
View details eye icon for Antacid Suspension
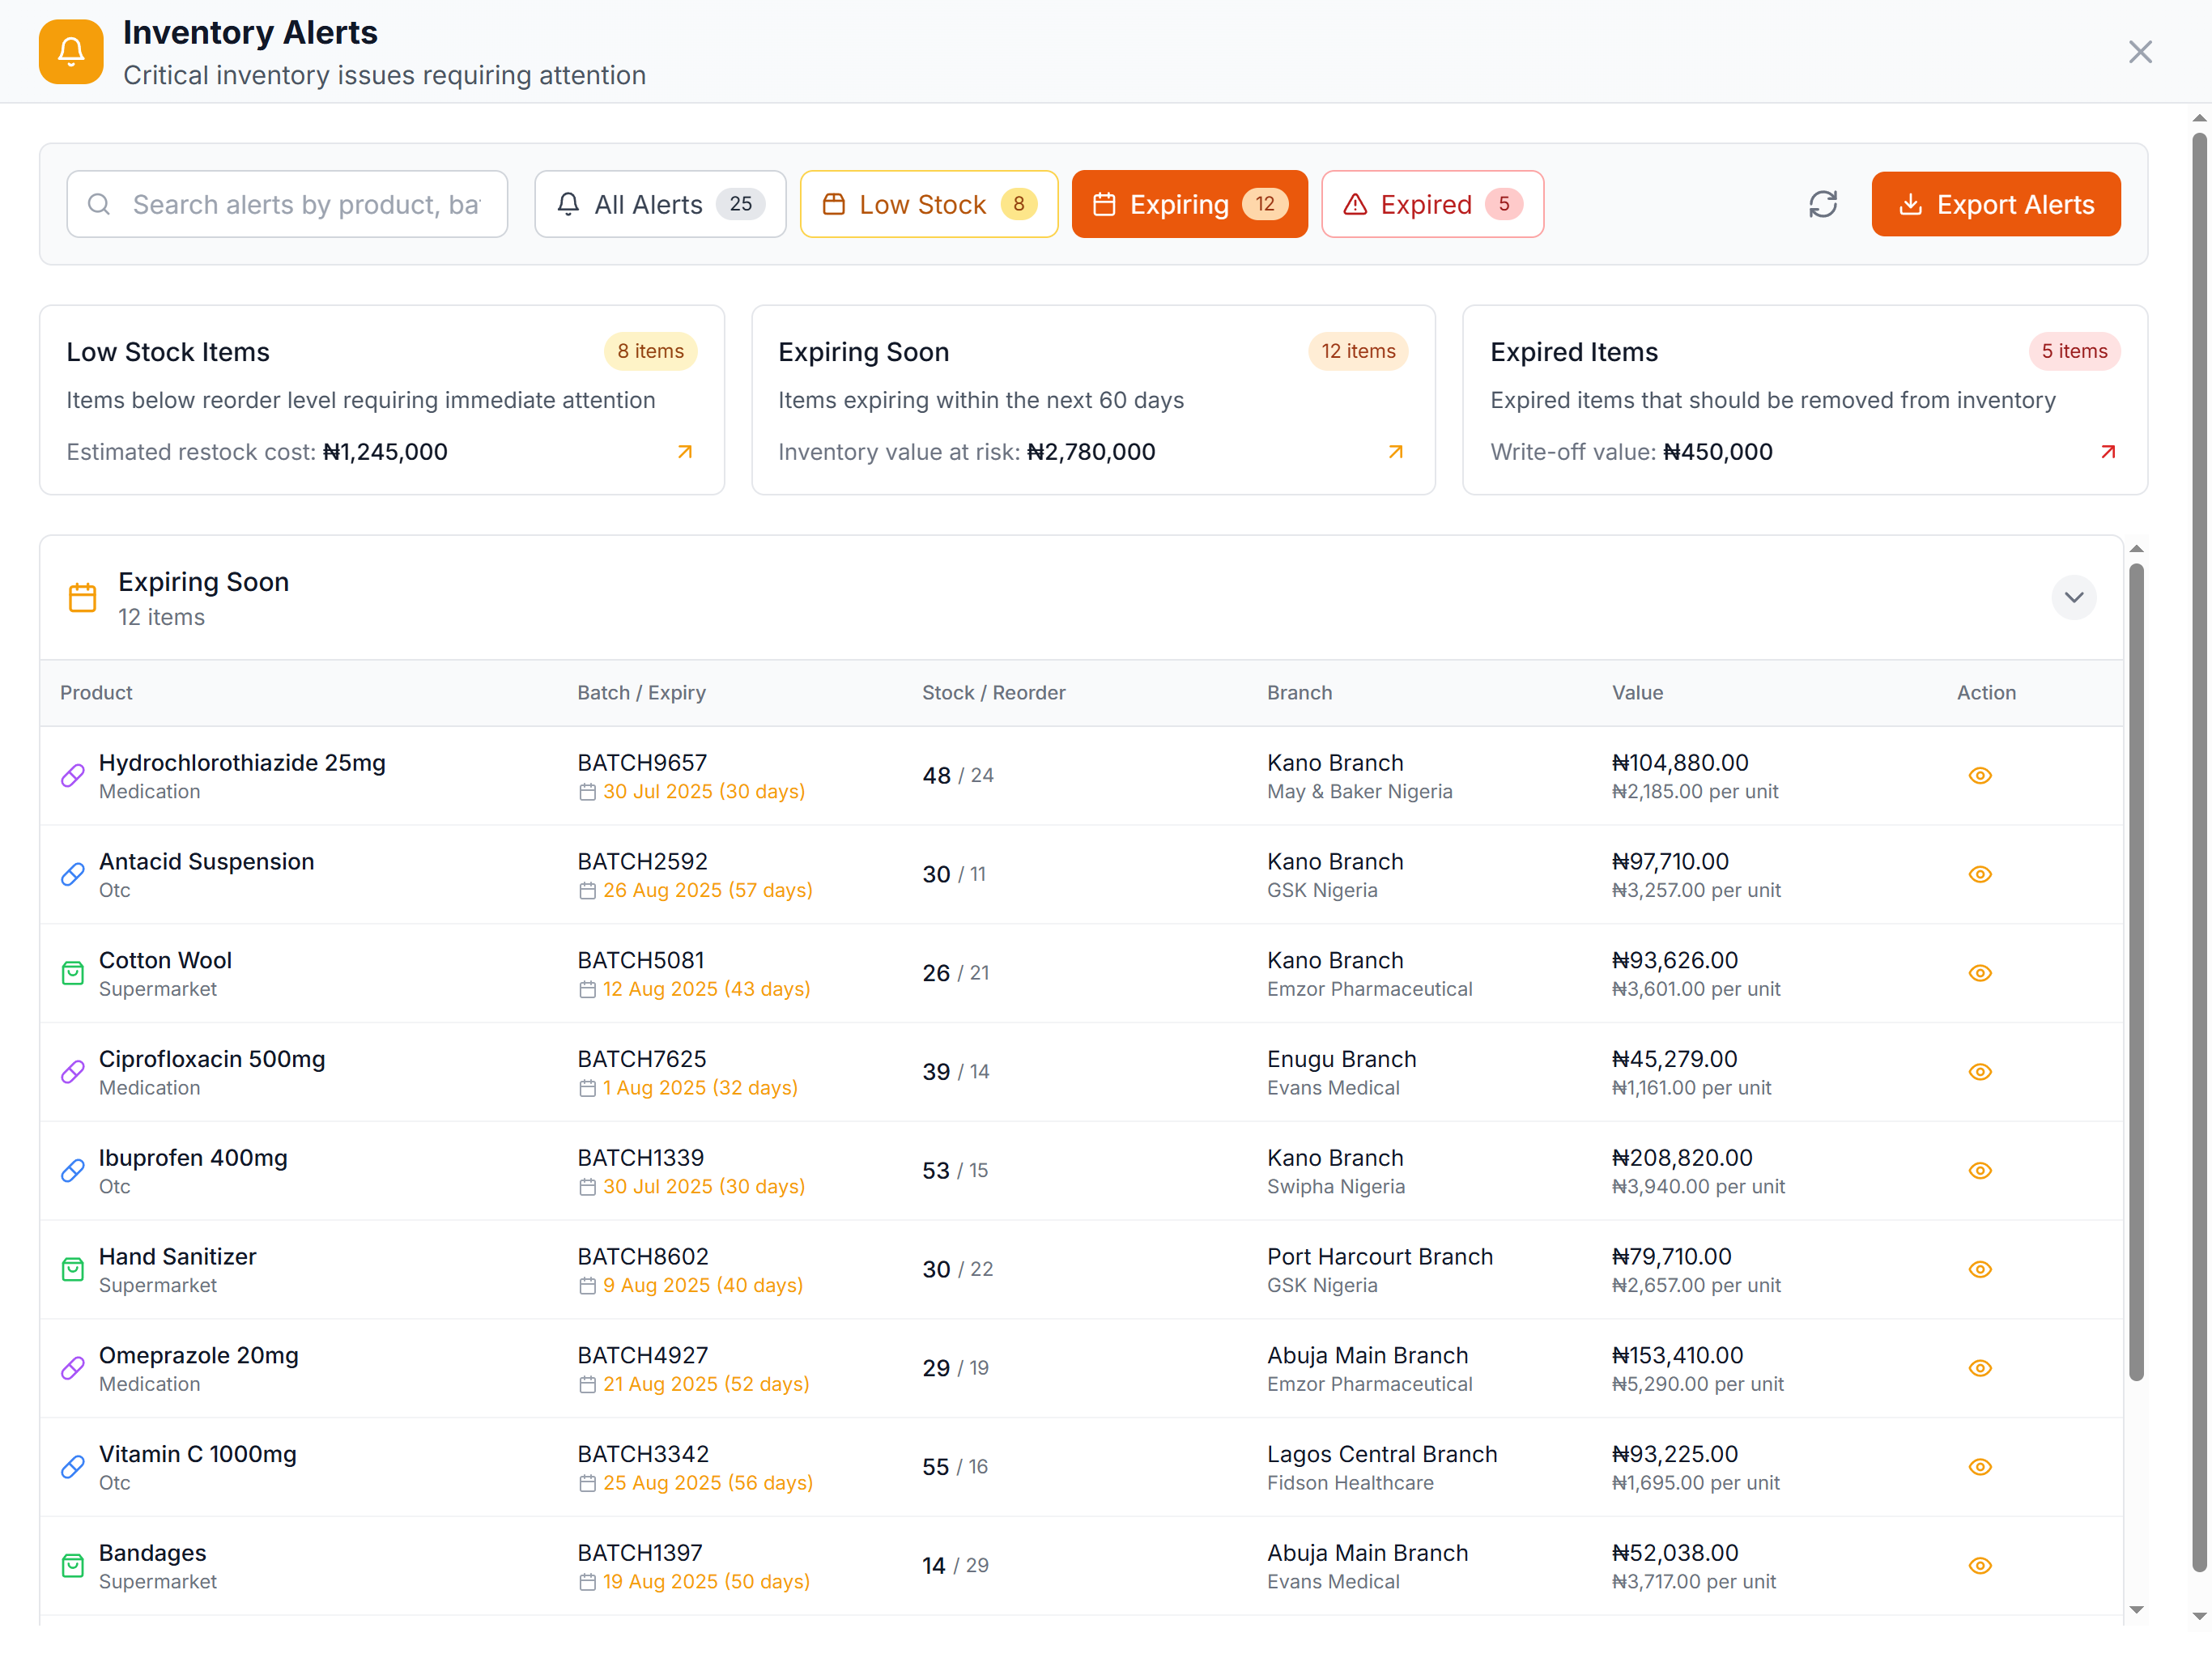click(1980, 874)
